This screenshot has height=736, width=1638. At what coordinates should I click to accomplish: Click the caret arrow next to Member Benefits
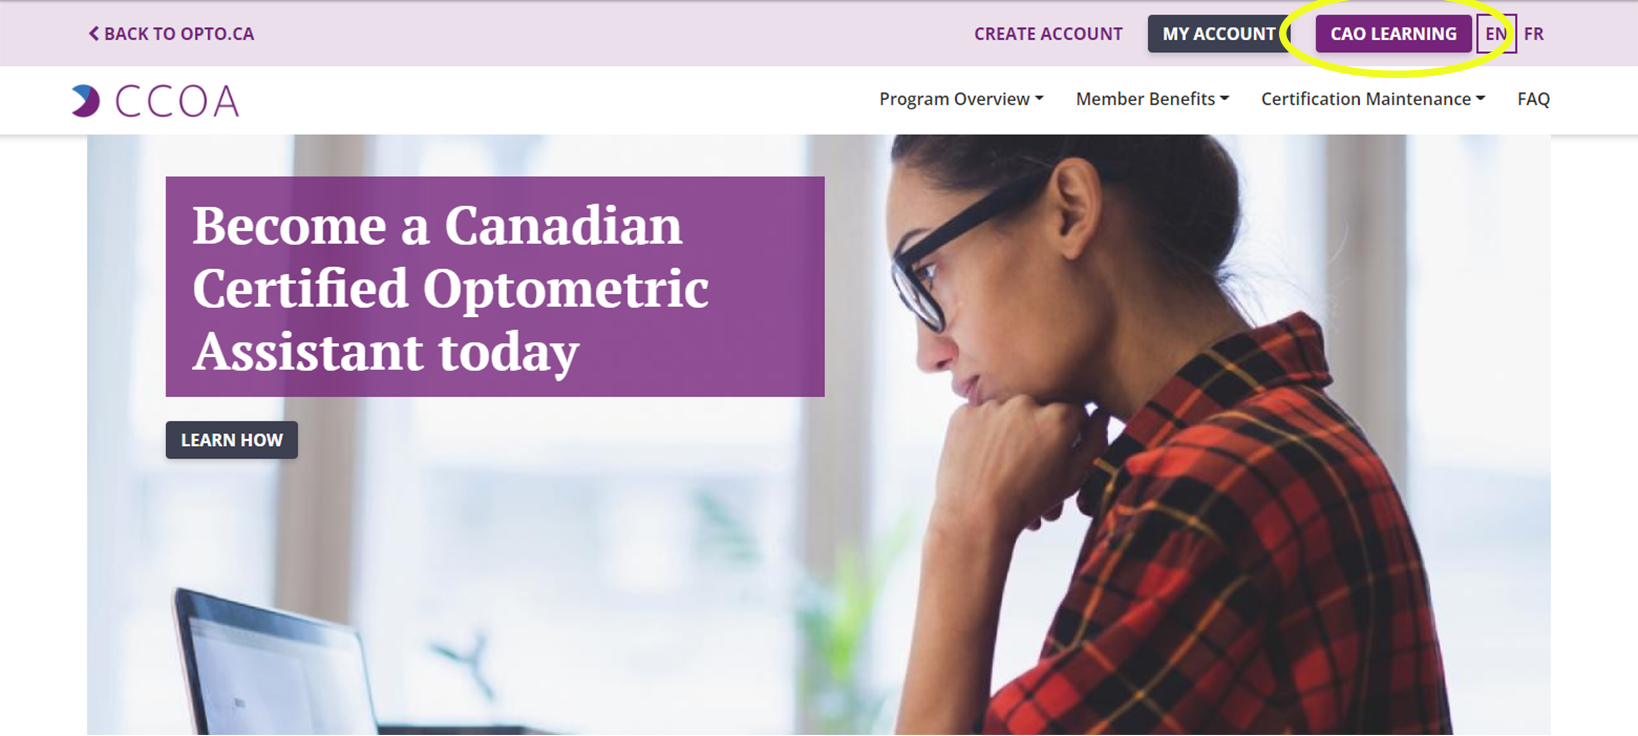(1224, 98)
